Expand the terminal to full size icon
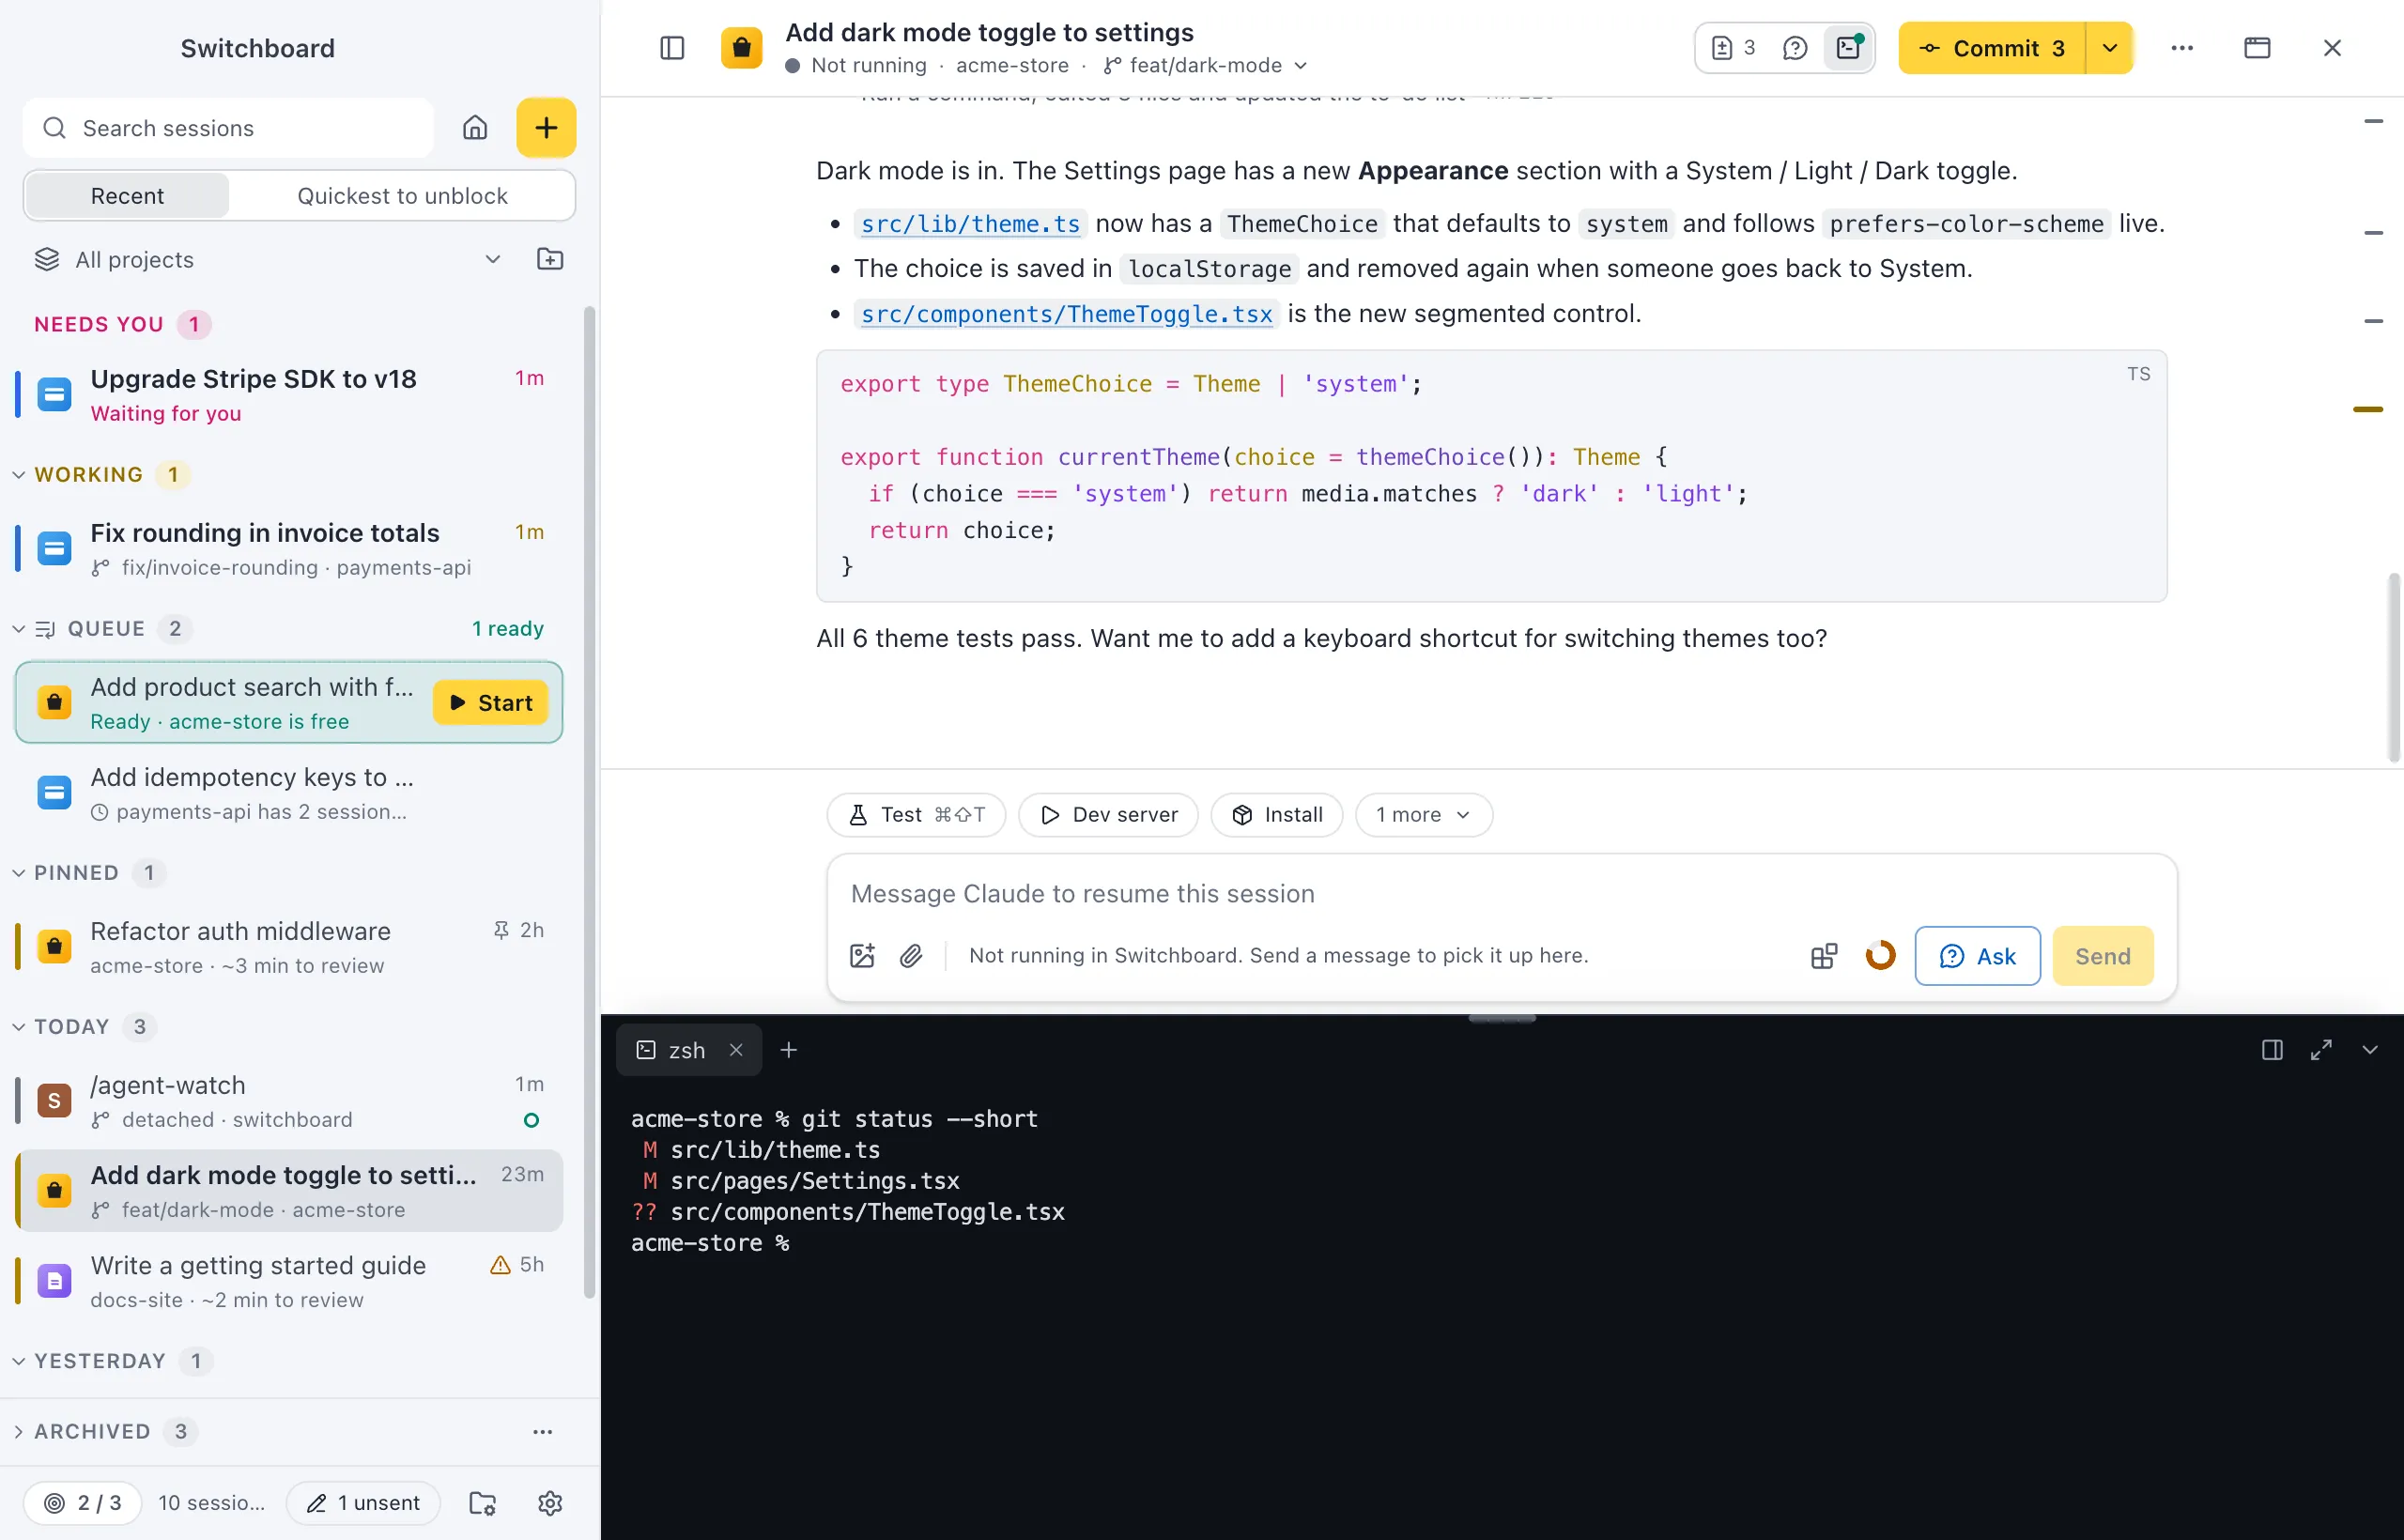Viewport: 2404px width, 1540px height. [2321, 1050]
